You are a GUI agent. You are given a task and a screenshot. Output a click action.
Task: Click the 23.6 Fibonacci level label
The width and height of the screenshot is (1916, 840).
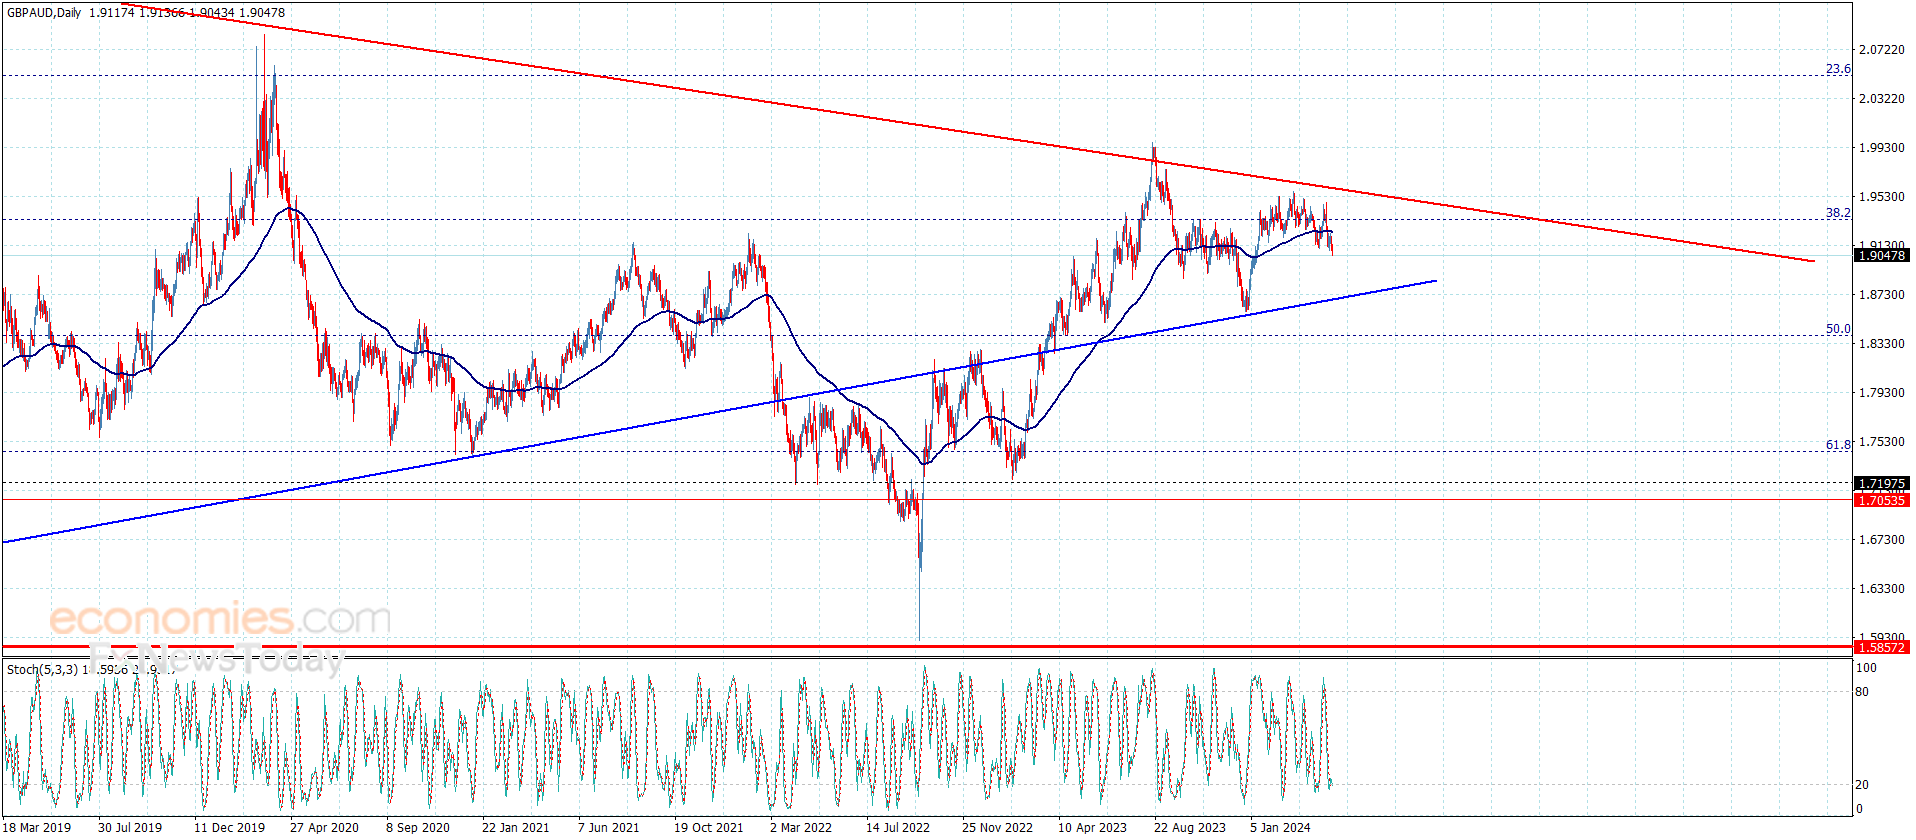[x=1838, y=69]
